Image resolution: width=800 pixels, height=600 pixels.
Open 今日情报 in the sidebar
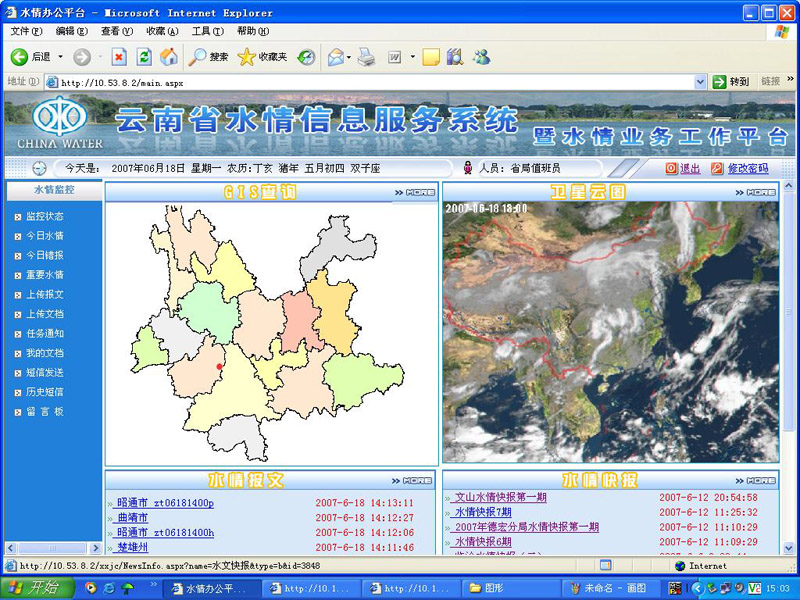45,255
